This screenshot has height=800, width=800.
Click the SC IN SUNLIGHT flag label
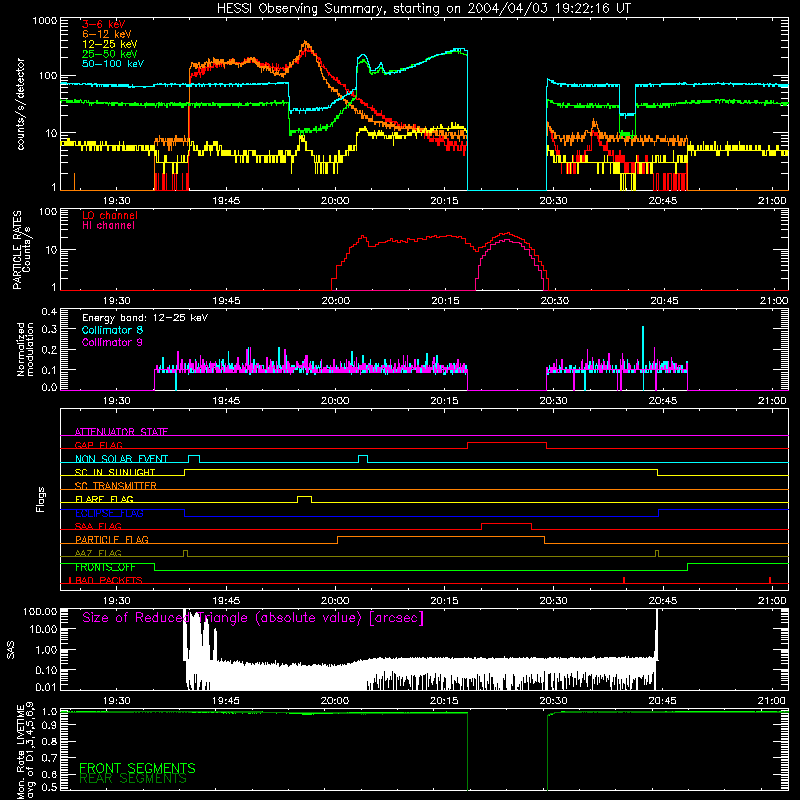(115, 472)
